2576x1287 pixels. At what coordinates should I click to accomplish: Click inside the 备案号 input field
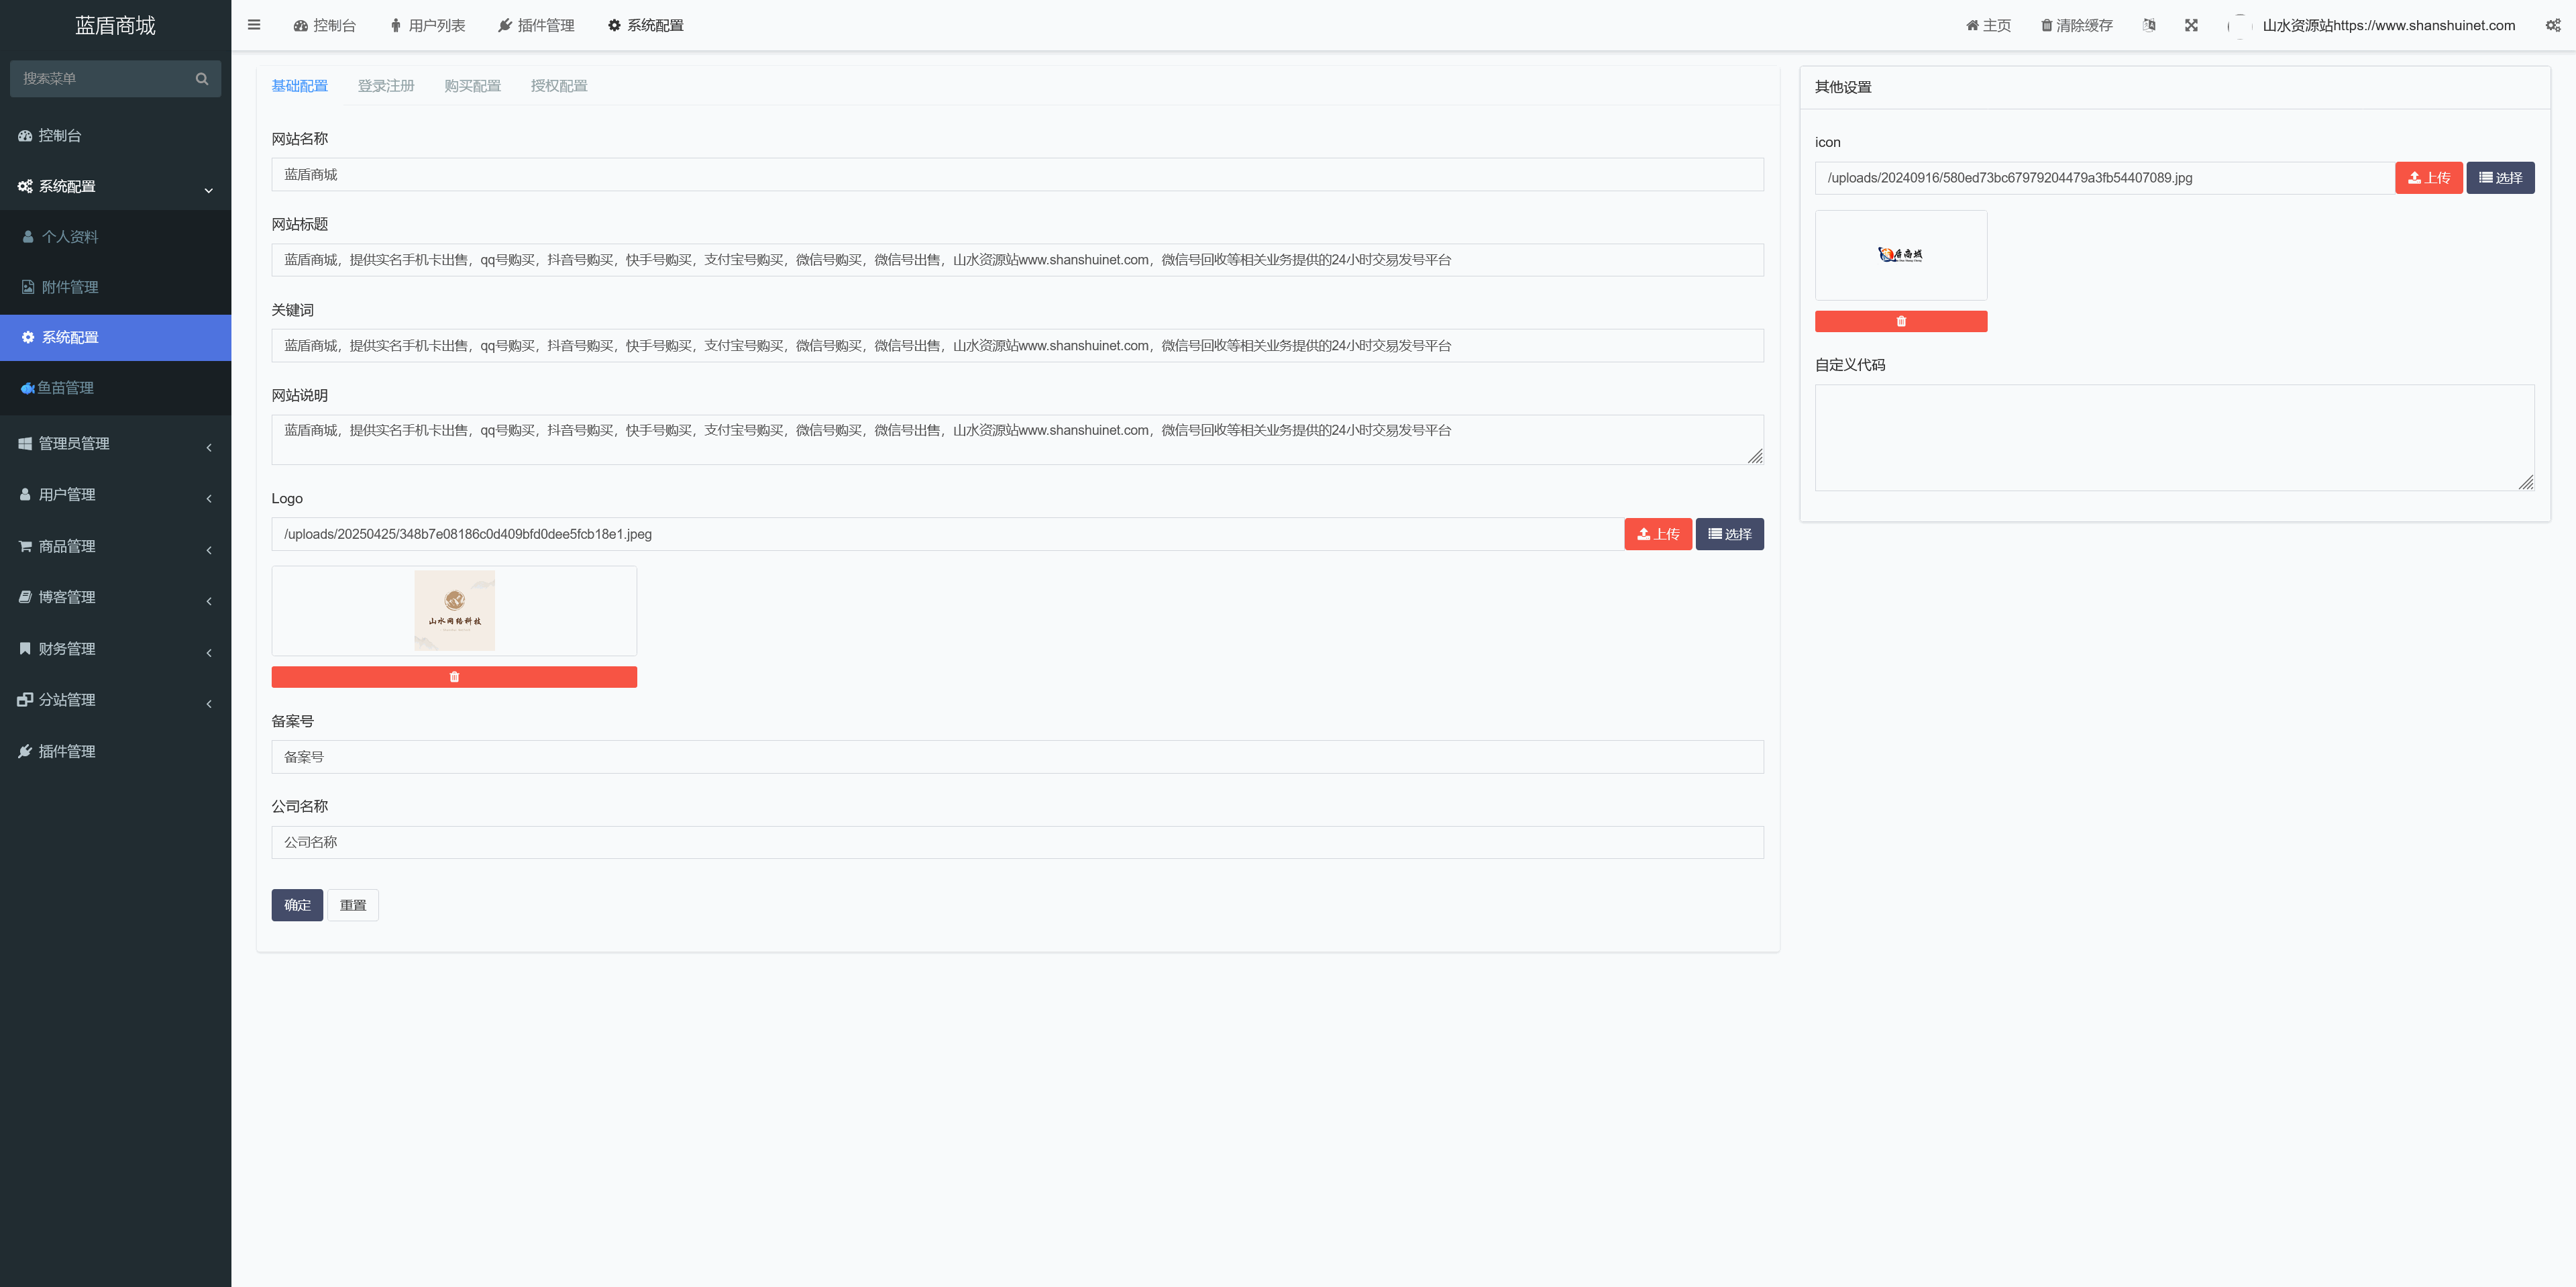click(1017, 757)
